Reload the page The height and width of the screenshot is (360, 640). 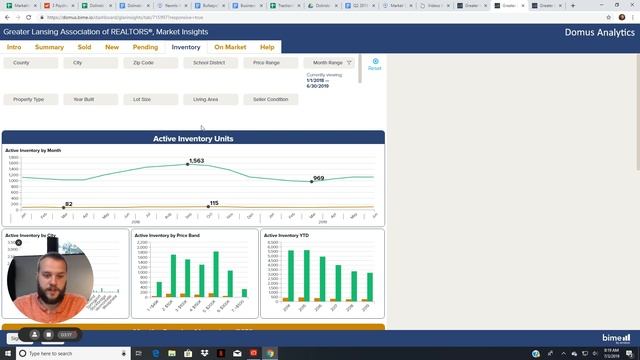(29, 18)
